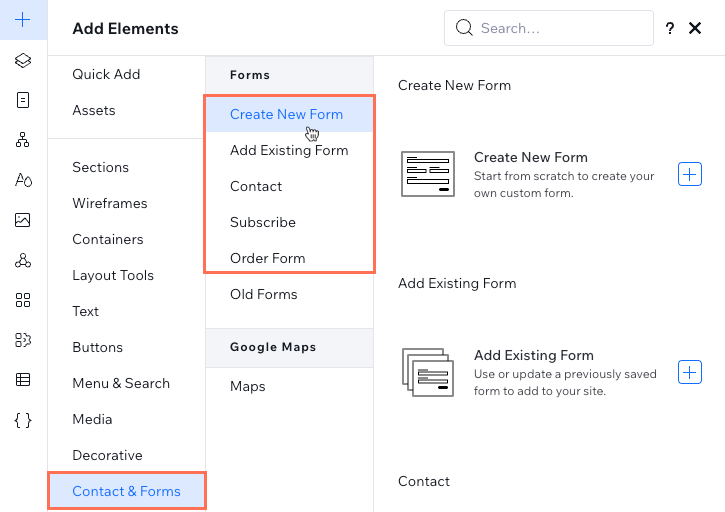Open the Site Styles text theme icon

click(23, 180)
